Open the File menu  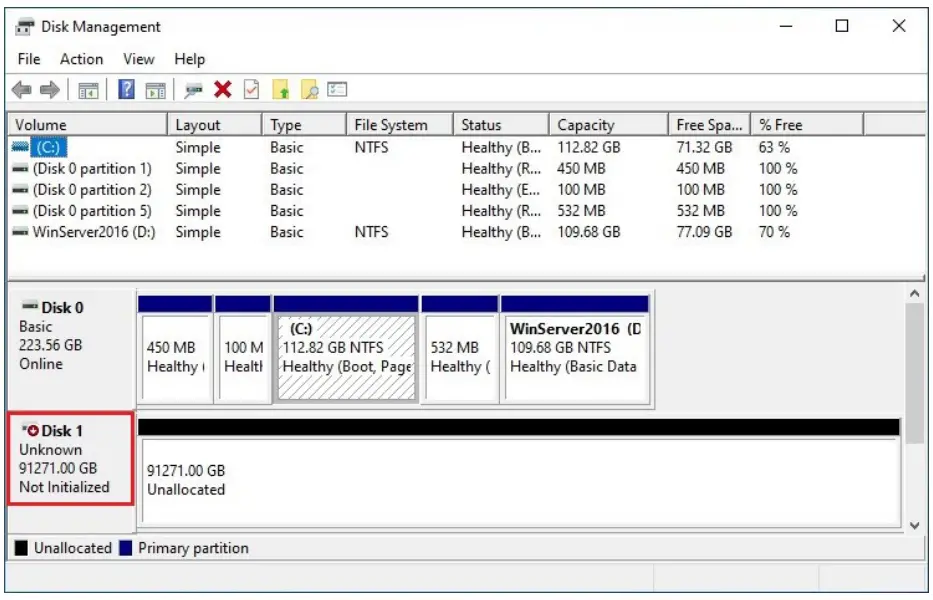(28, 59)
